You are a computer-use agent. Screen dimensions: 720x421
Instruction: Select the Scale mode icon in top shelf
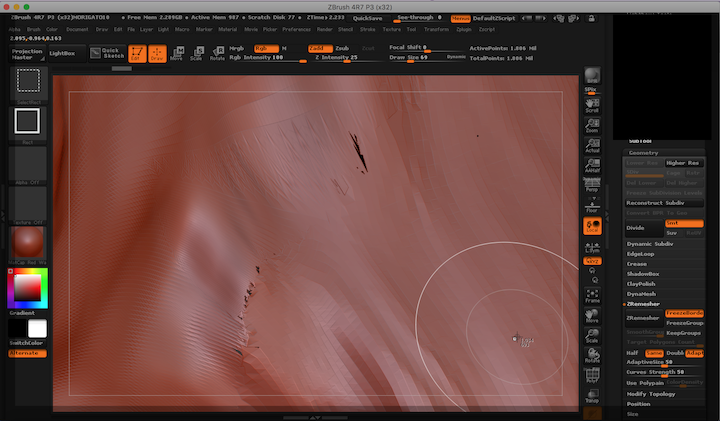[197, 53]
